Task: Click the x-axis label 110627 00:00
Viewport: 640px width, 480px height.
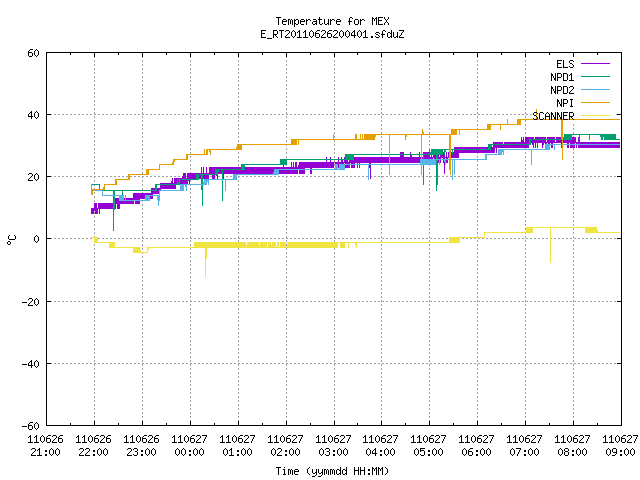Action: pos(189,446)
